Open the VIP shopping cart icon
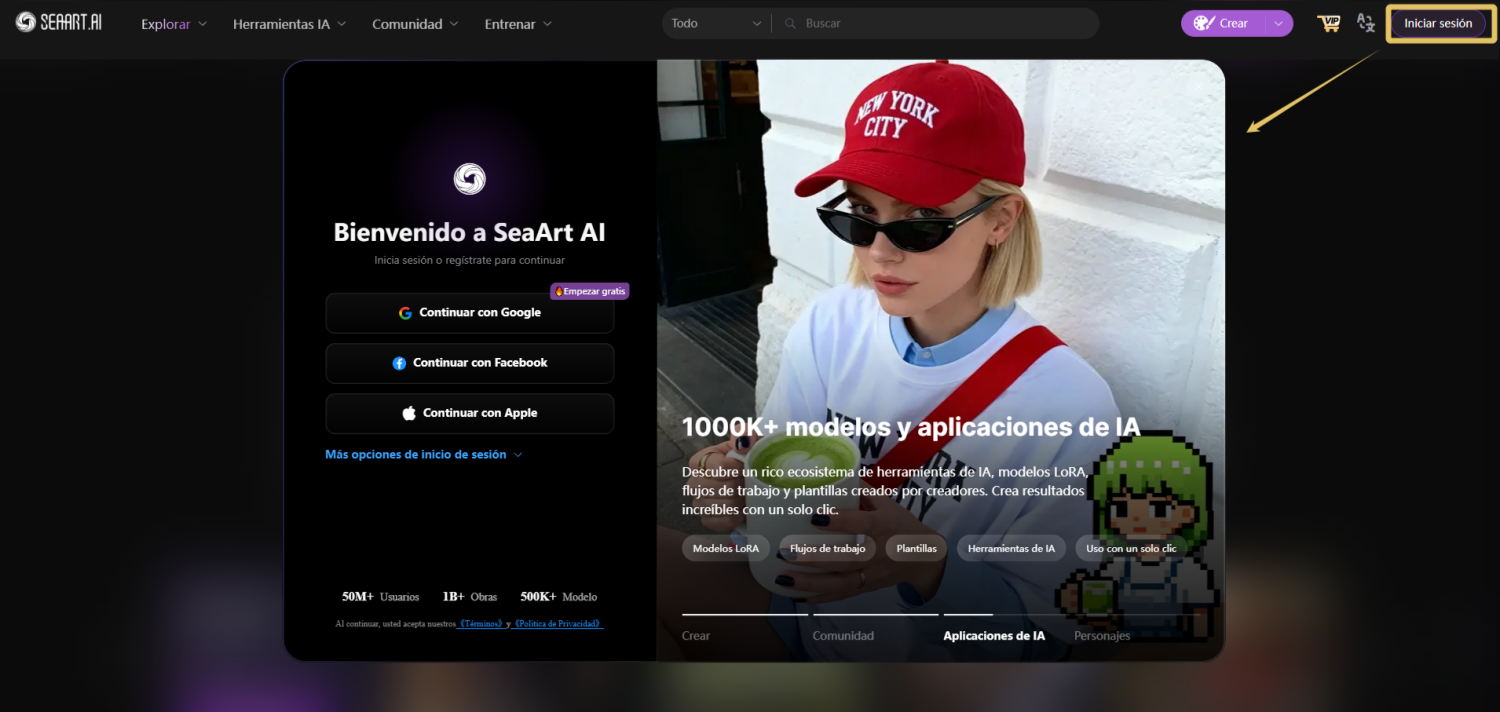This screenshot has height=712, width=1500. click(1329, 23)
